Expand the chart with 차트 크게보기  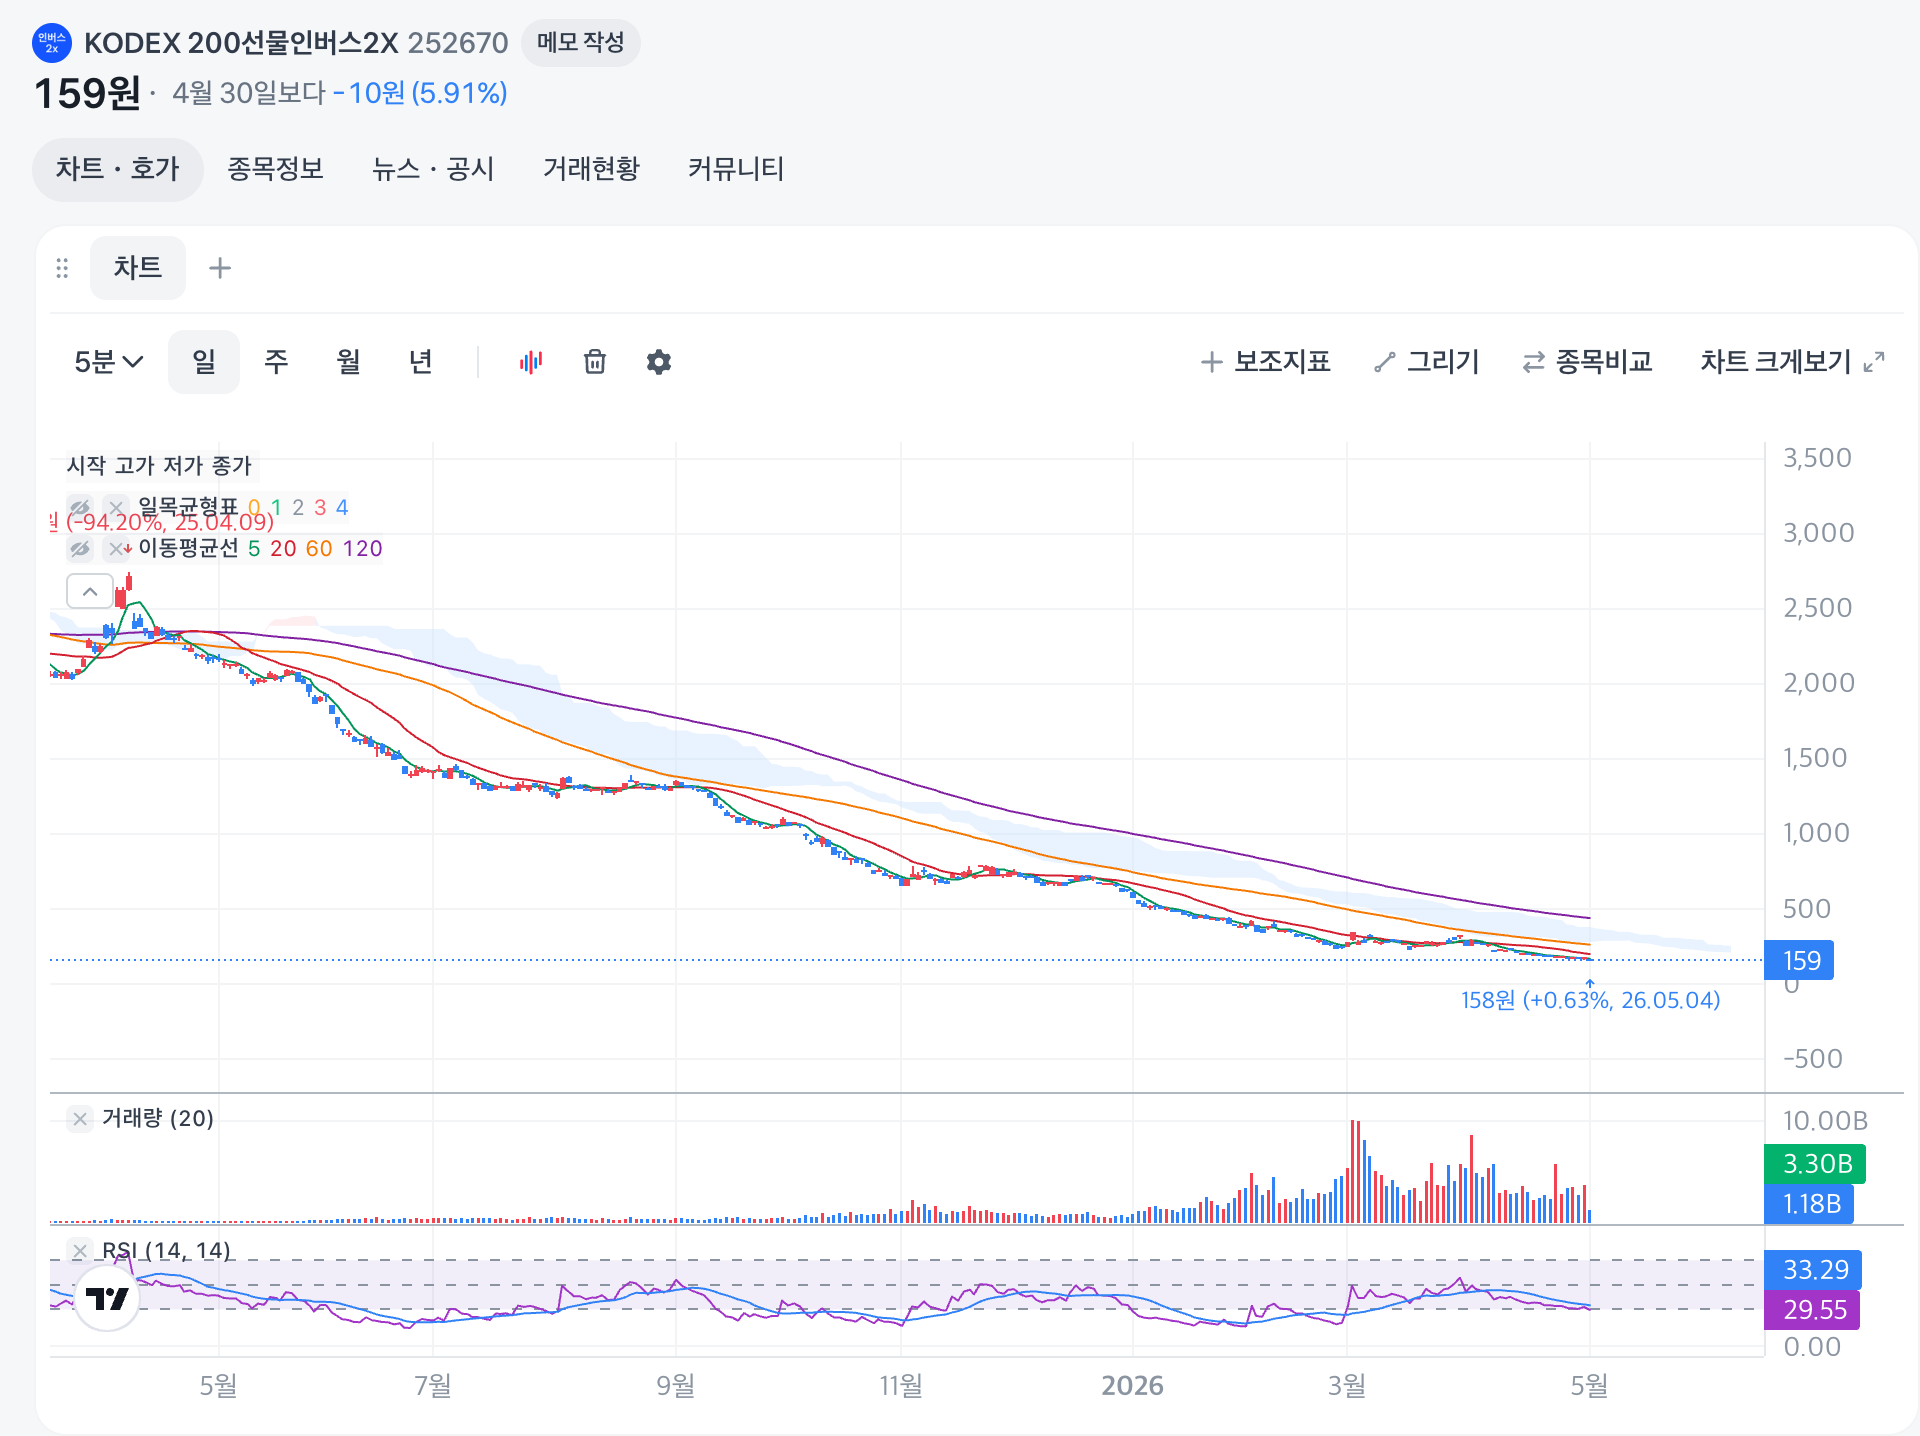click(1792, 362)
